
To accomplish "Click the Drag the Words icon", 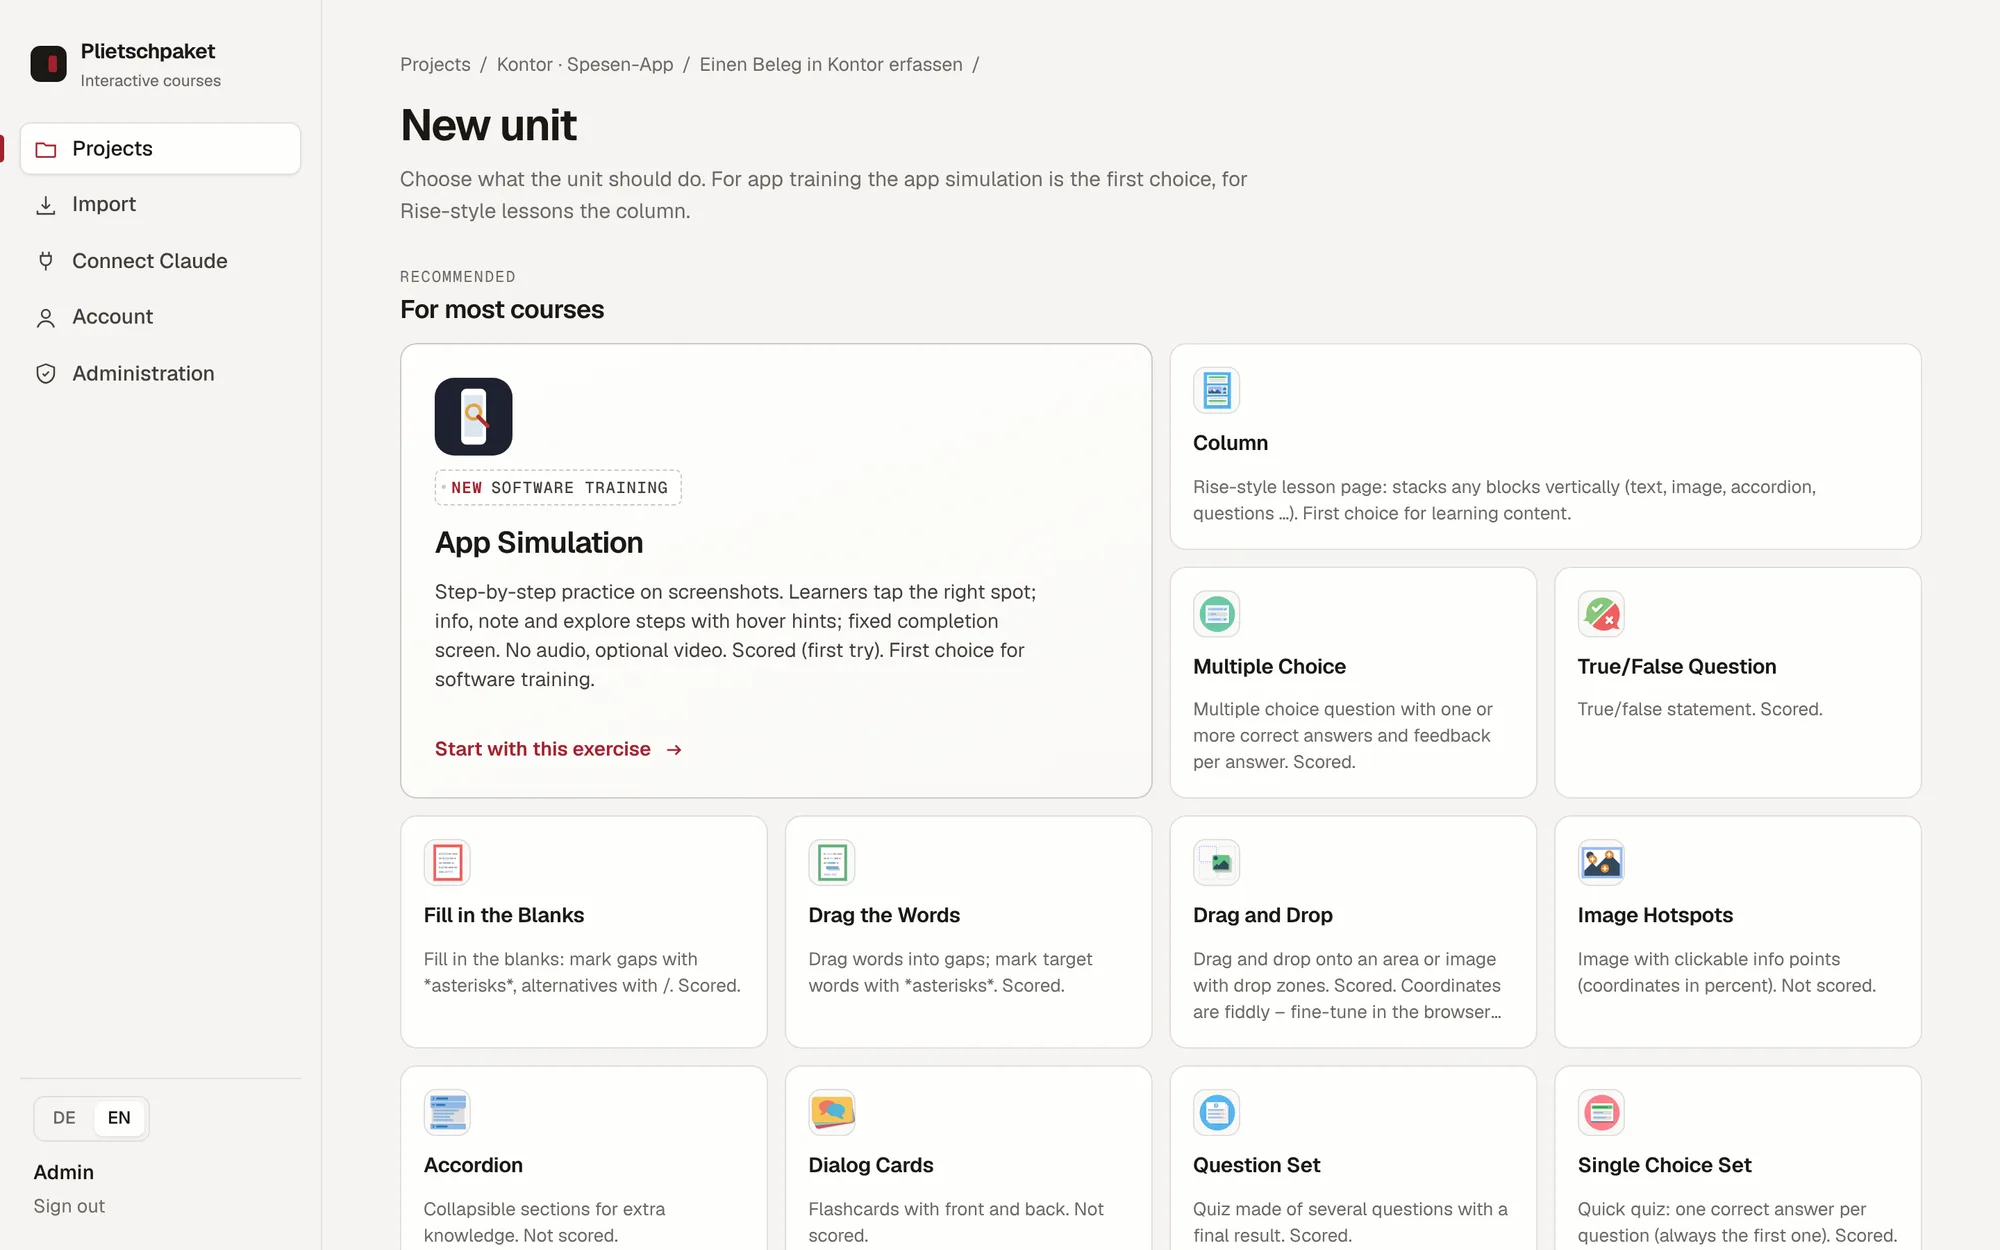I will 832,862.
